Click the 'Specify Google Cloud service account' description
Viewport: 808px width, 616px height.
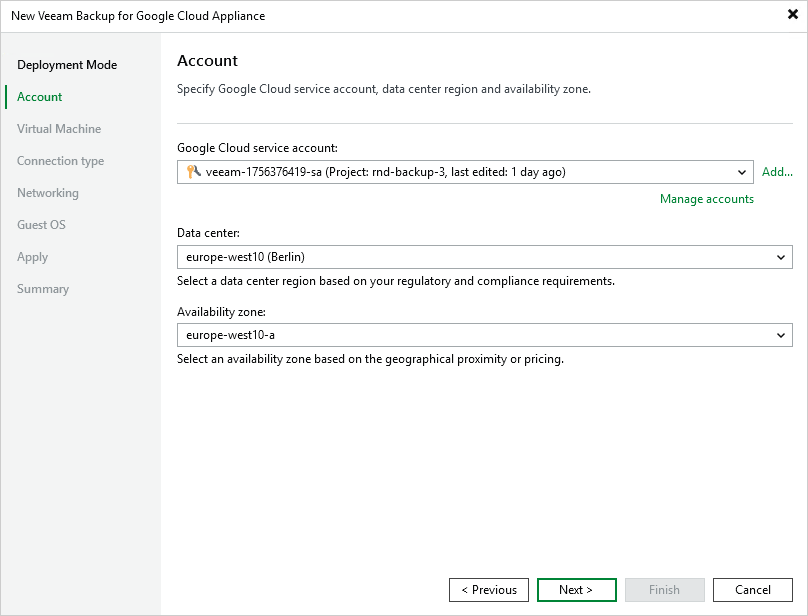(384, 89)
